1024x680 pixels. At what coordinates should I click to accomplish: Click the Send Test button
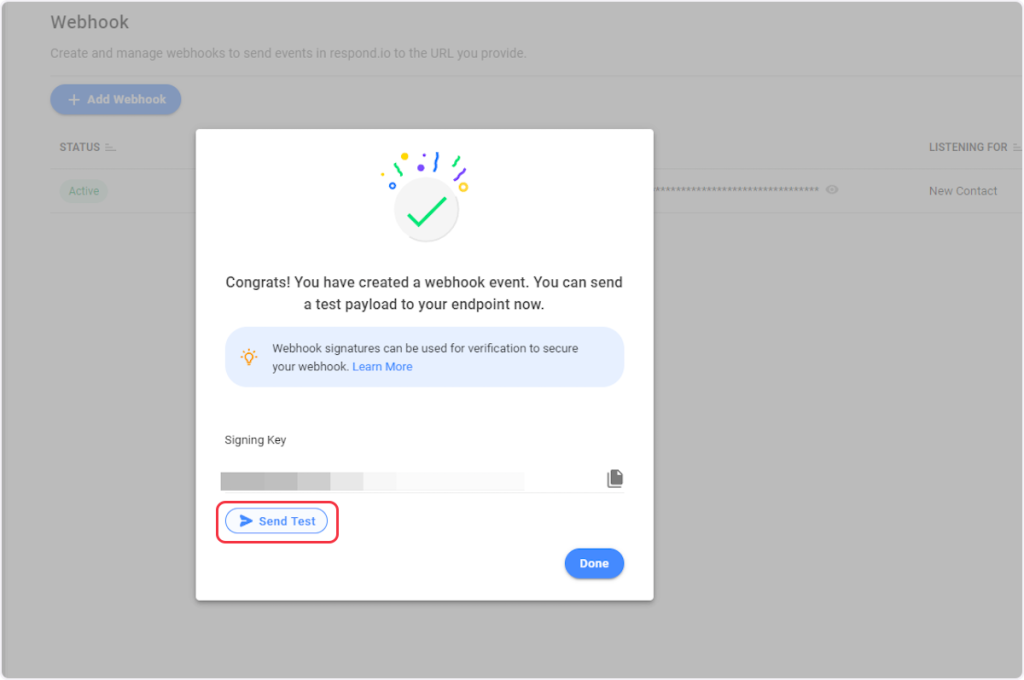(277, 521)
